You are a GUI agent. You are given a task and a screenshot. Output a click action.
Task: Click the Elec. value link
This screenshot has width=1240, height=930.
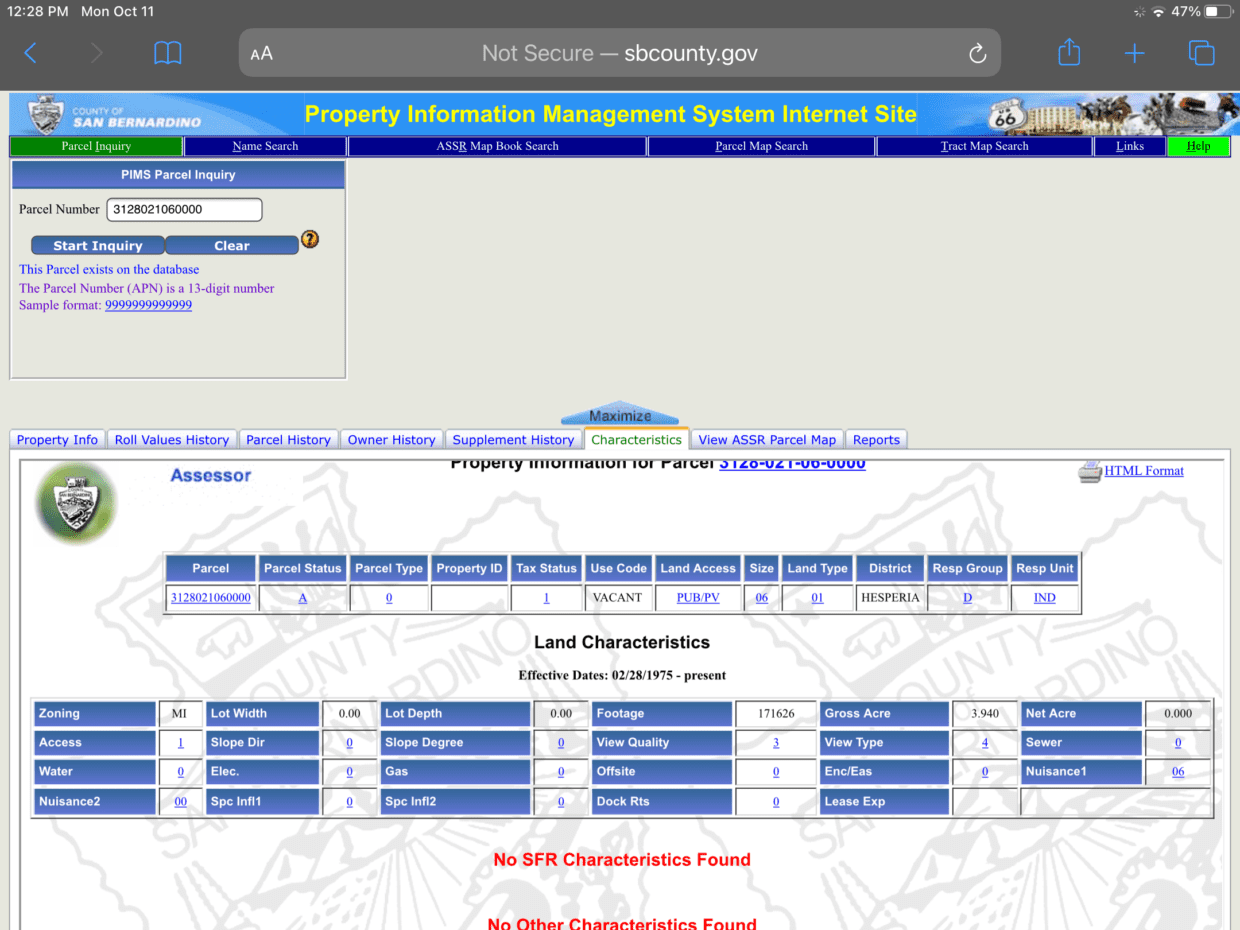pos(350,772)
